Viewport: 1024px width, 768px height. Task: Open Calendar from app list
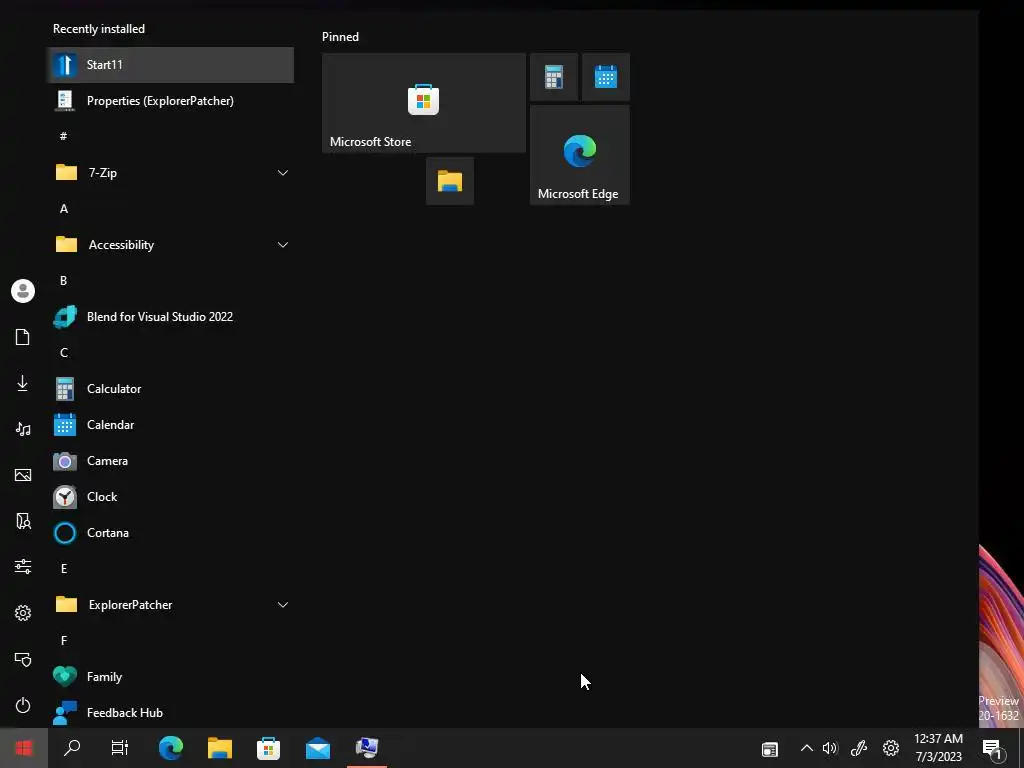click(170, 424)
